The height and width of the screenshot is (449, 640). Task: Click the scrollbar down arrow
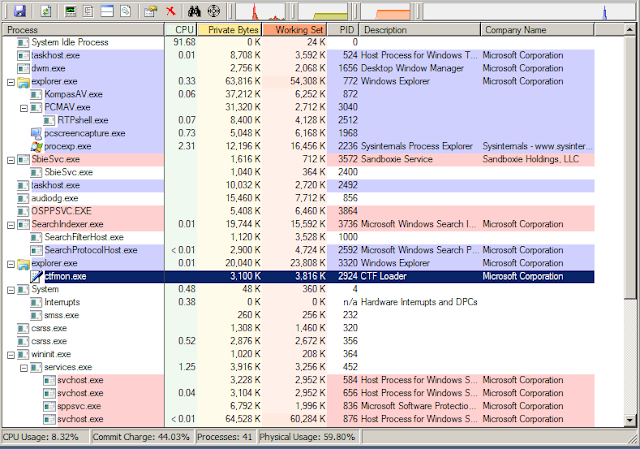[x=630, y=420]
